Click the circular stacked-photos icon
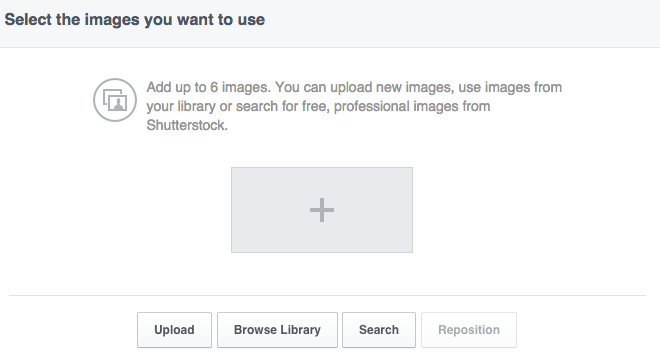Image resolution: width=660 pixels, height=363 pixels. [x=115, y=100]
